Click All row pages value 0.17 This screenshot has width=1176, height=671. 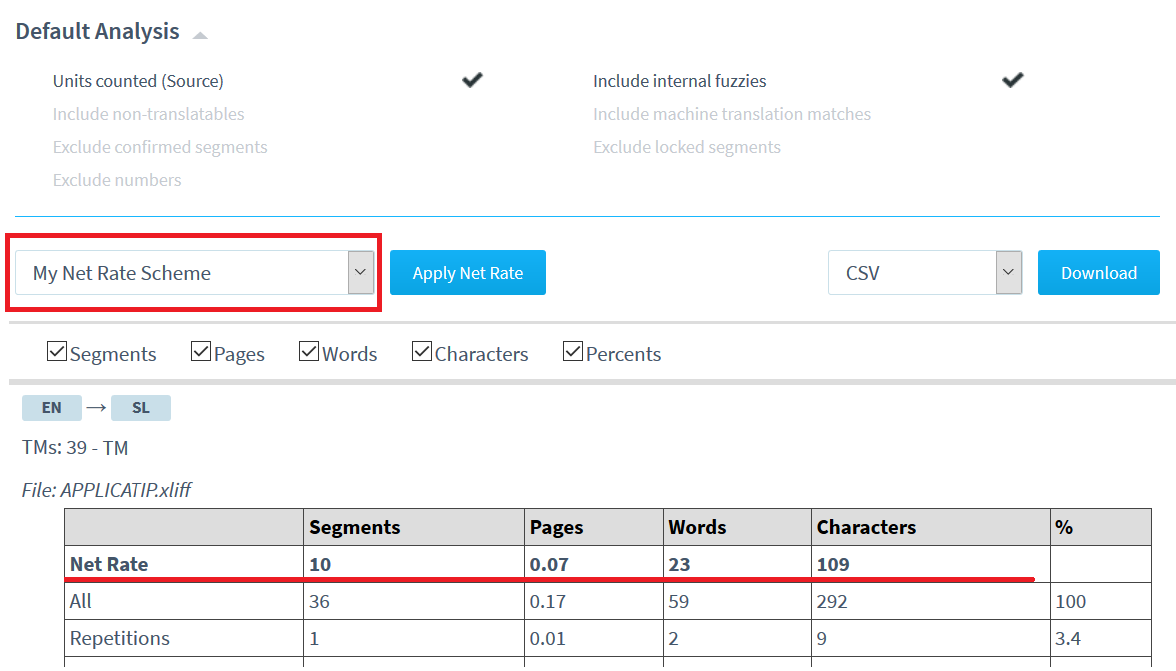click(548, 601)
